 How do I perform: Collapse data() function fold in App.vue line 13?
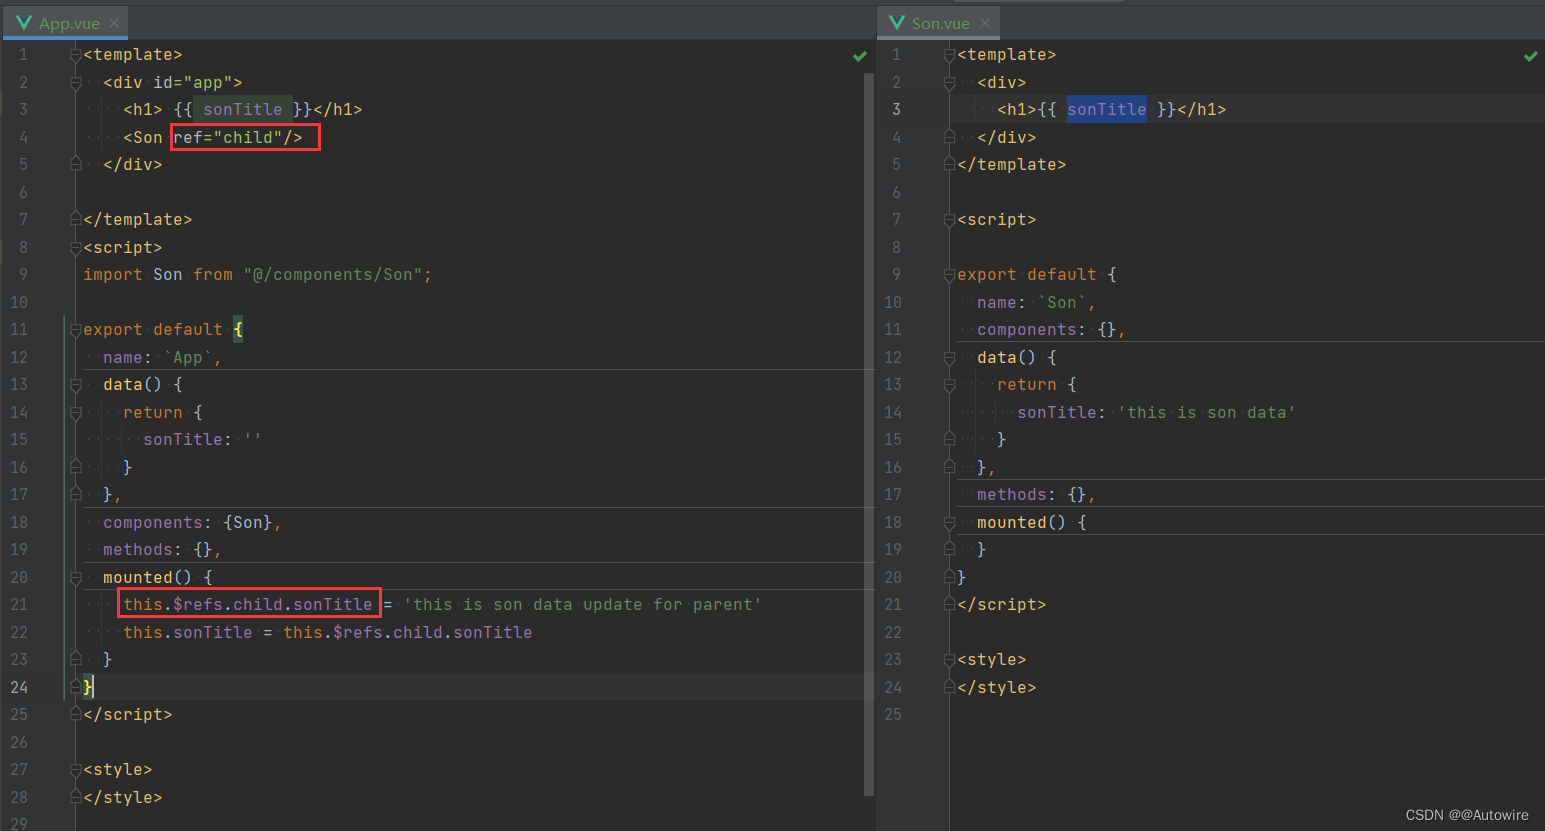pyautogui.click(x=75, y=385)
